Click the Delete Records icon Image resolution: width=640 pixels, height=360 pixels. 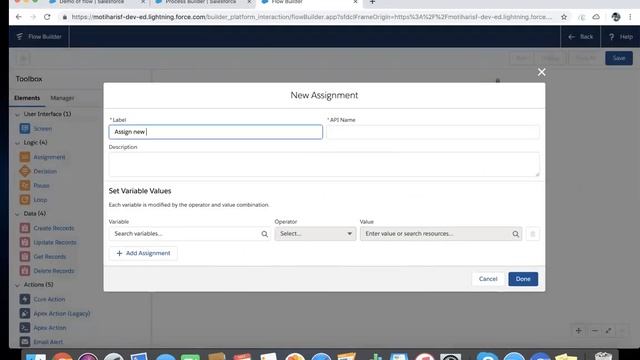(25, 271)
